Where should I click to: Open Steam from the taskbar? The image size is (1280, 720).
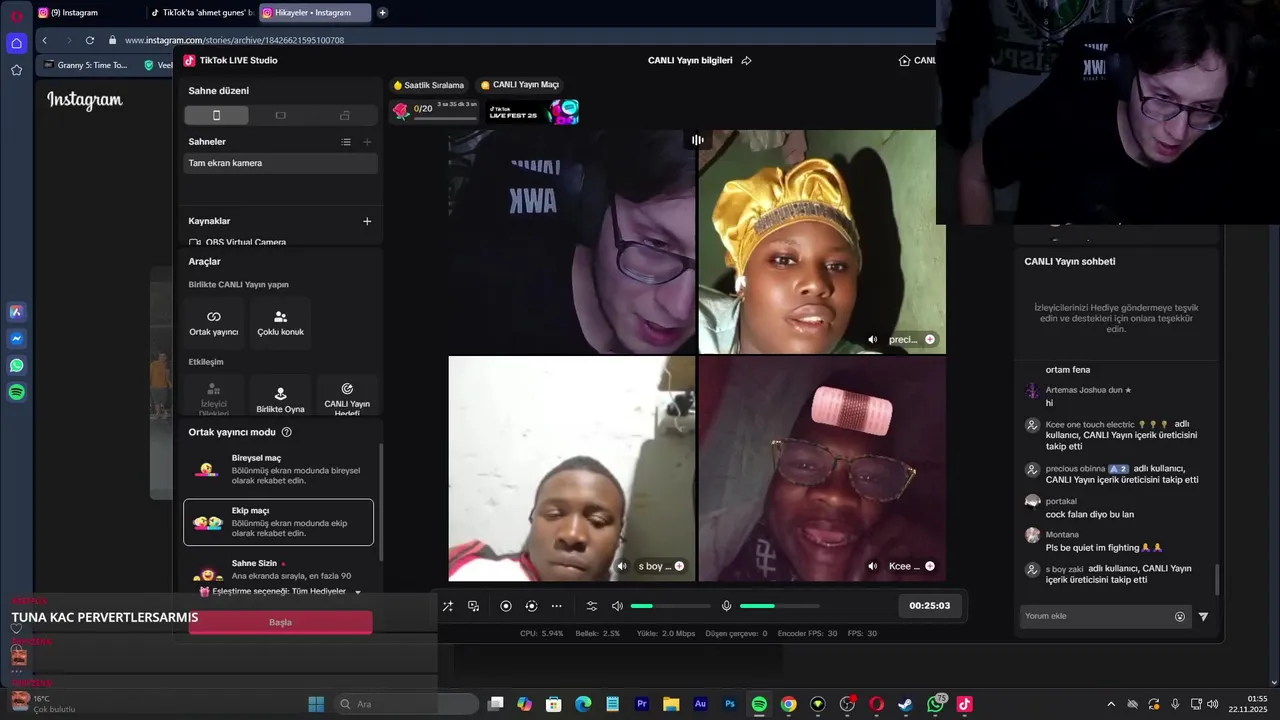coord(905,704)
